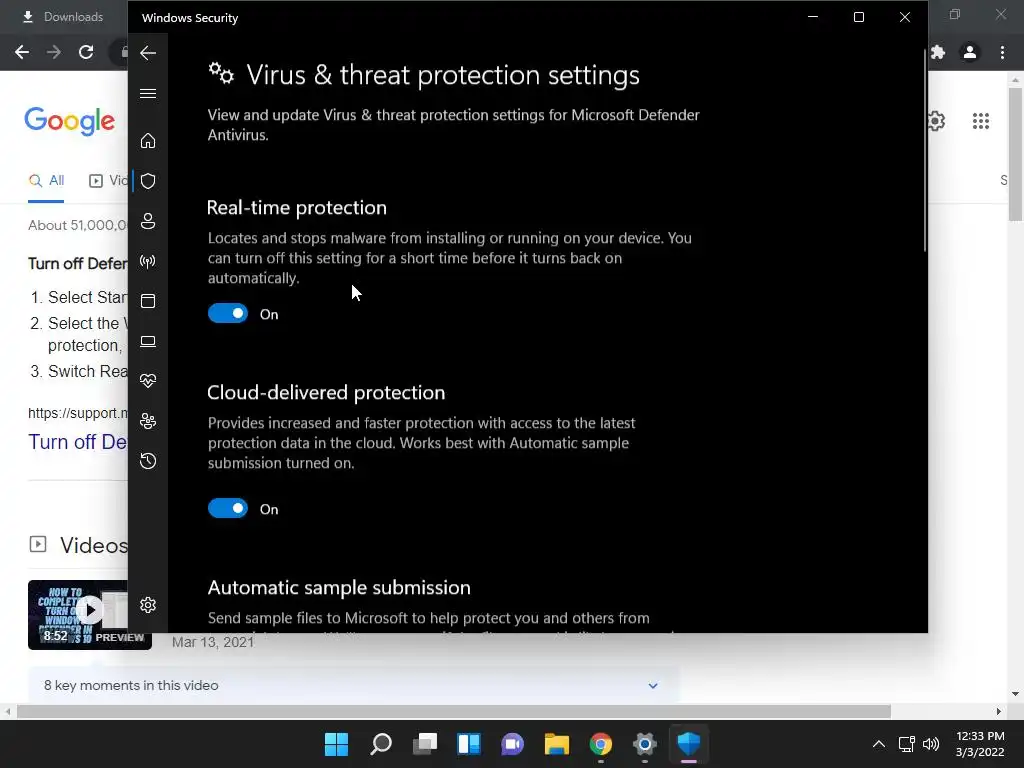Screen dimensions: 1024x768
Task: Turn off the Real-time protection toggle
Action: pyautogui.click(x=228, y=313)
